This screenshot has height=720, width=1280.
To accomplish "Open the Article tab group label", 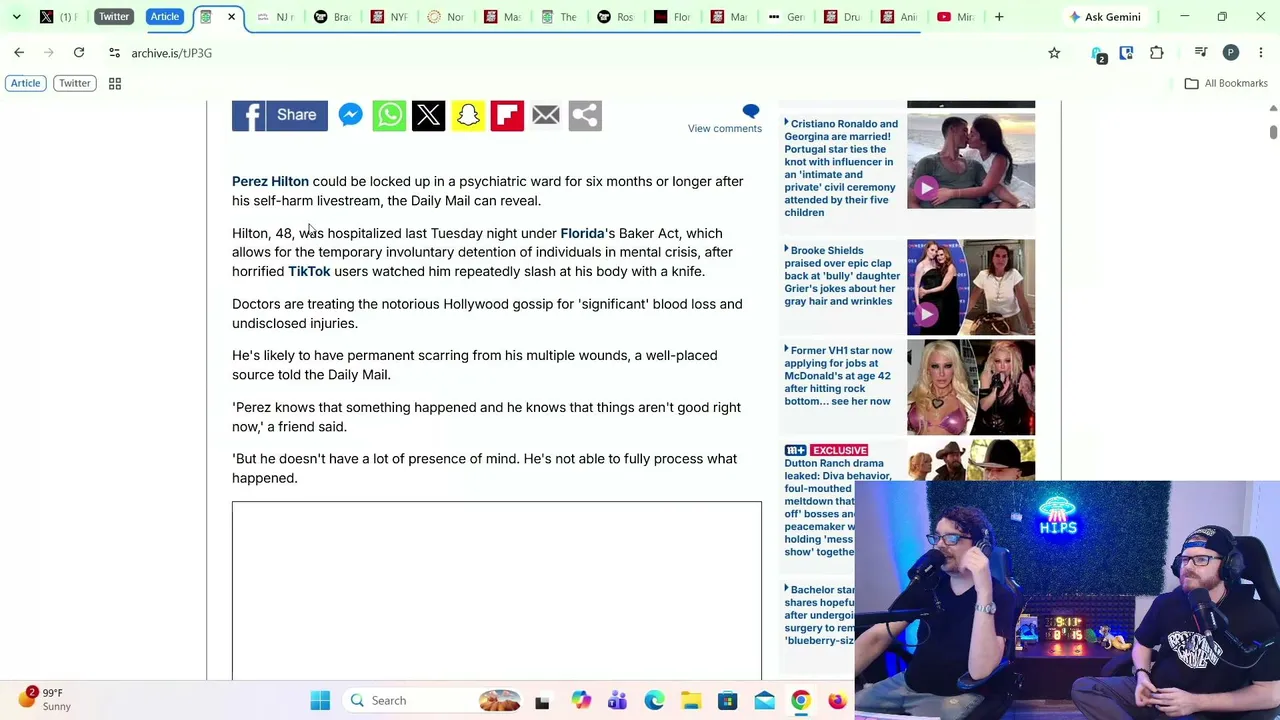I will pos(165,17).
